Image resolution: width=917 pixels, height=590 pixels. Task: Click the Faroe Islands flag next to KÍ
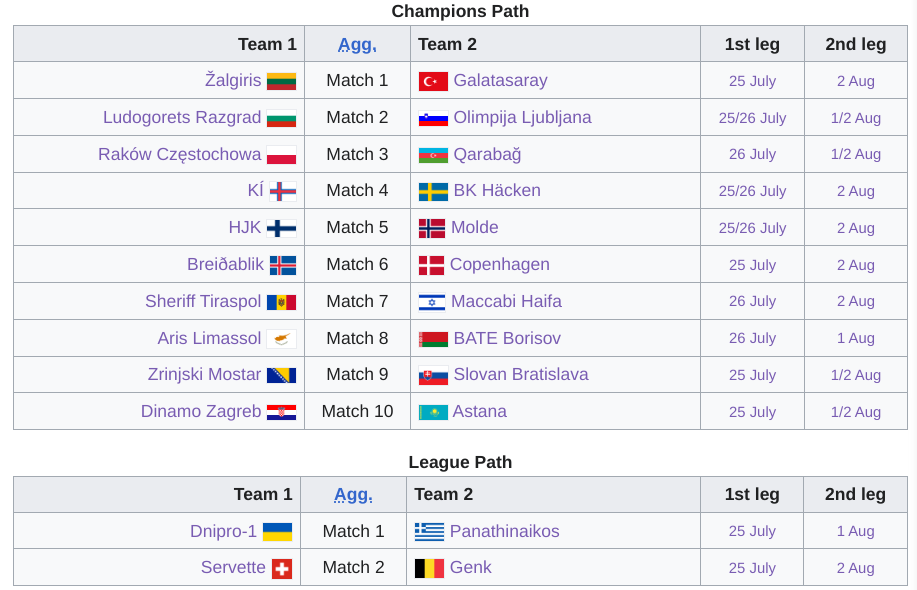click(x=283, y=191)
